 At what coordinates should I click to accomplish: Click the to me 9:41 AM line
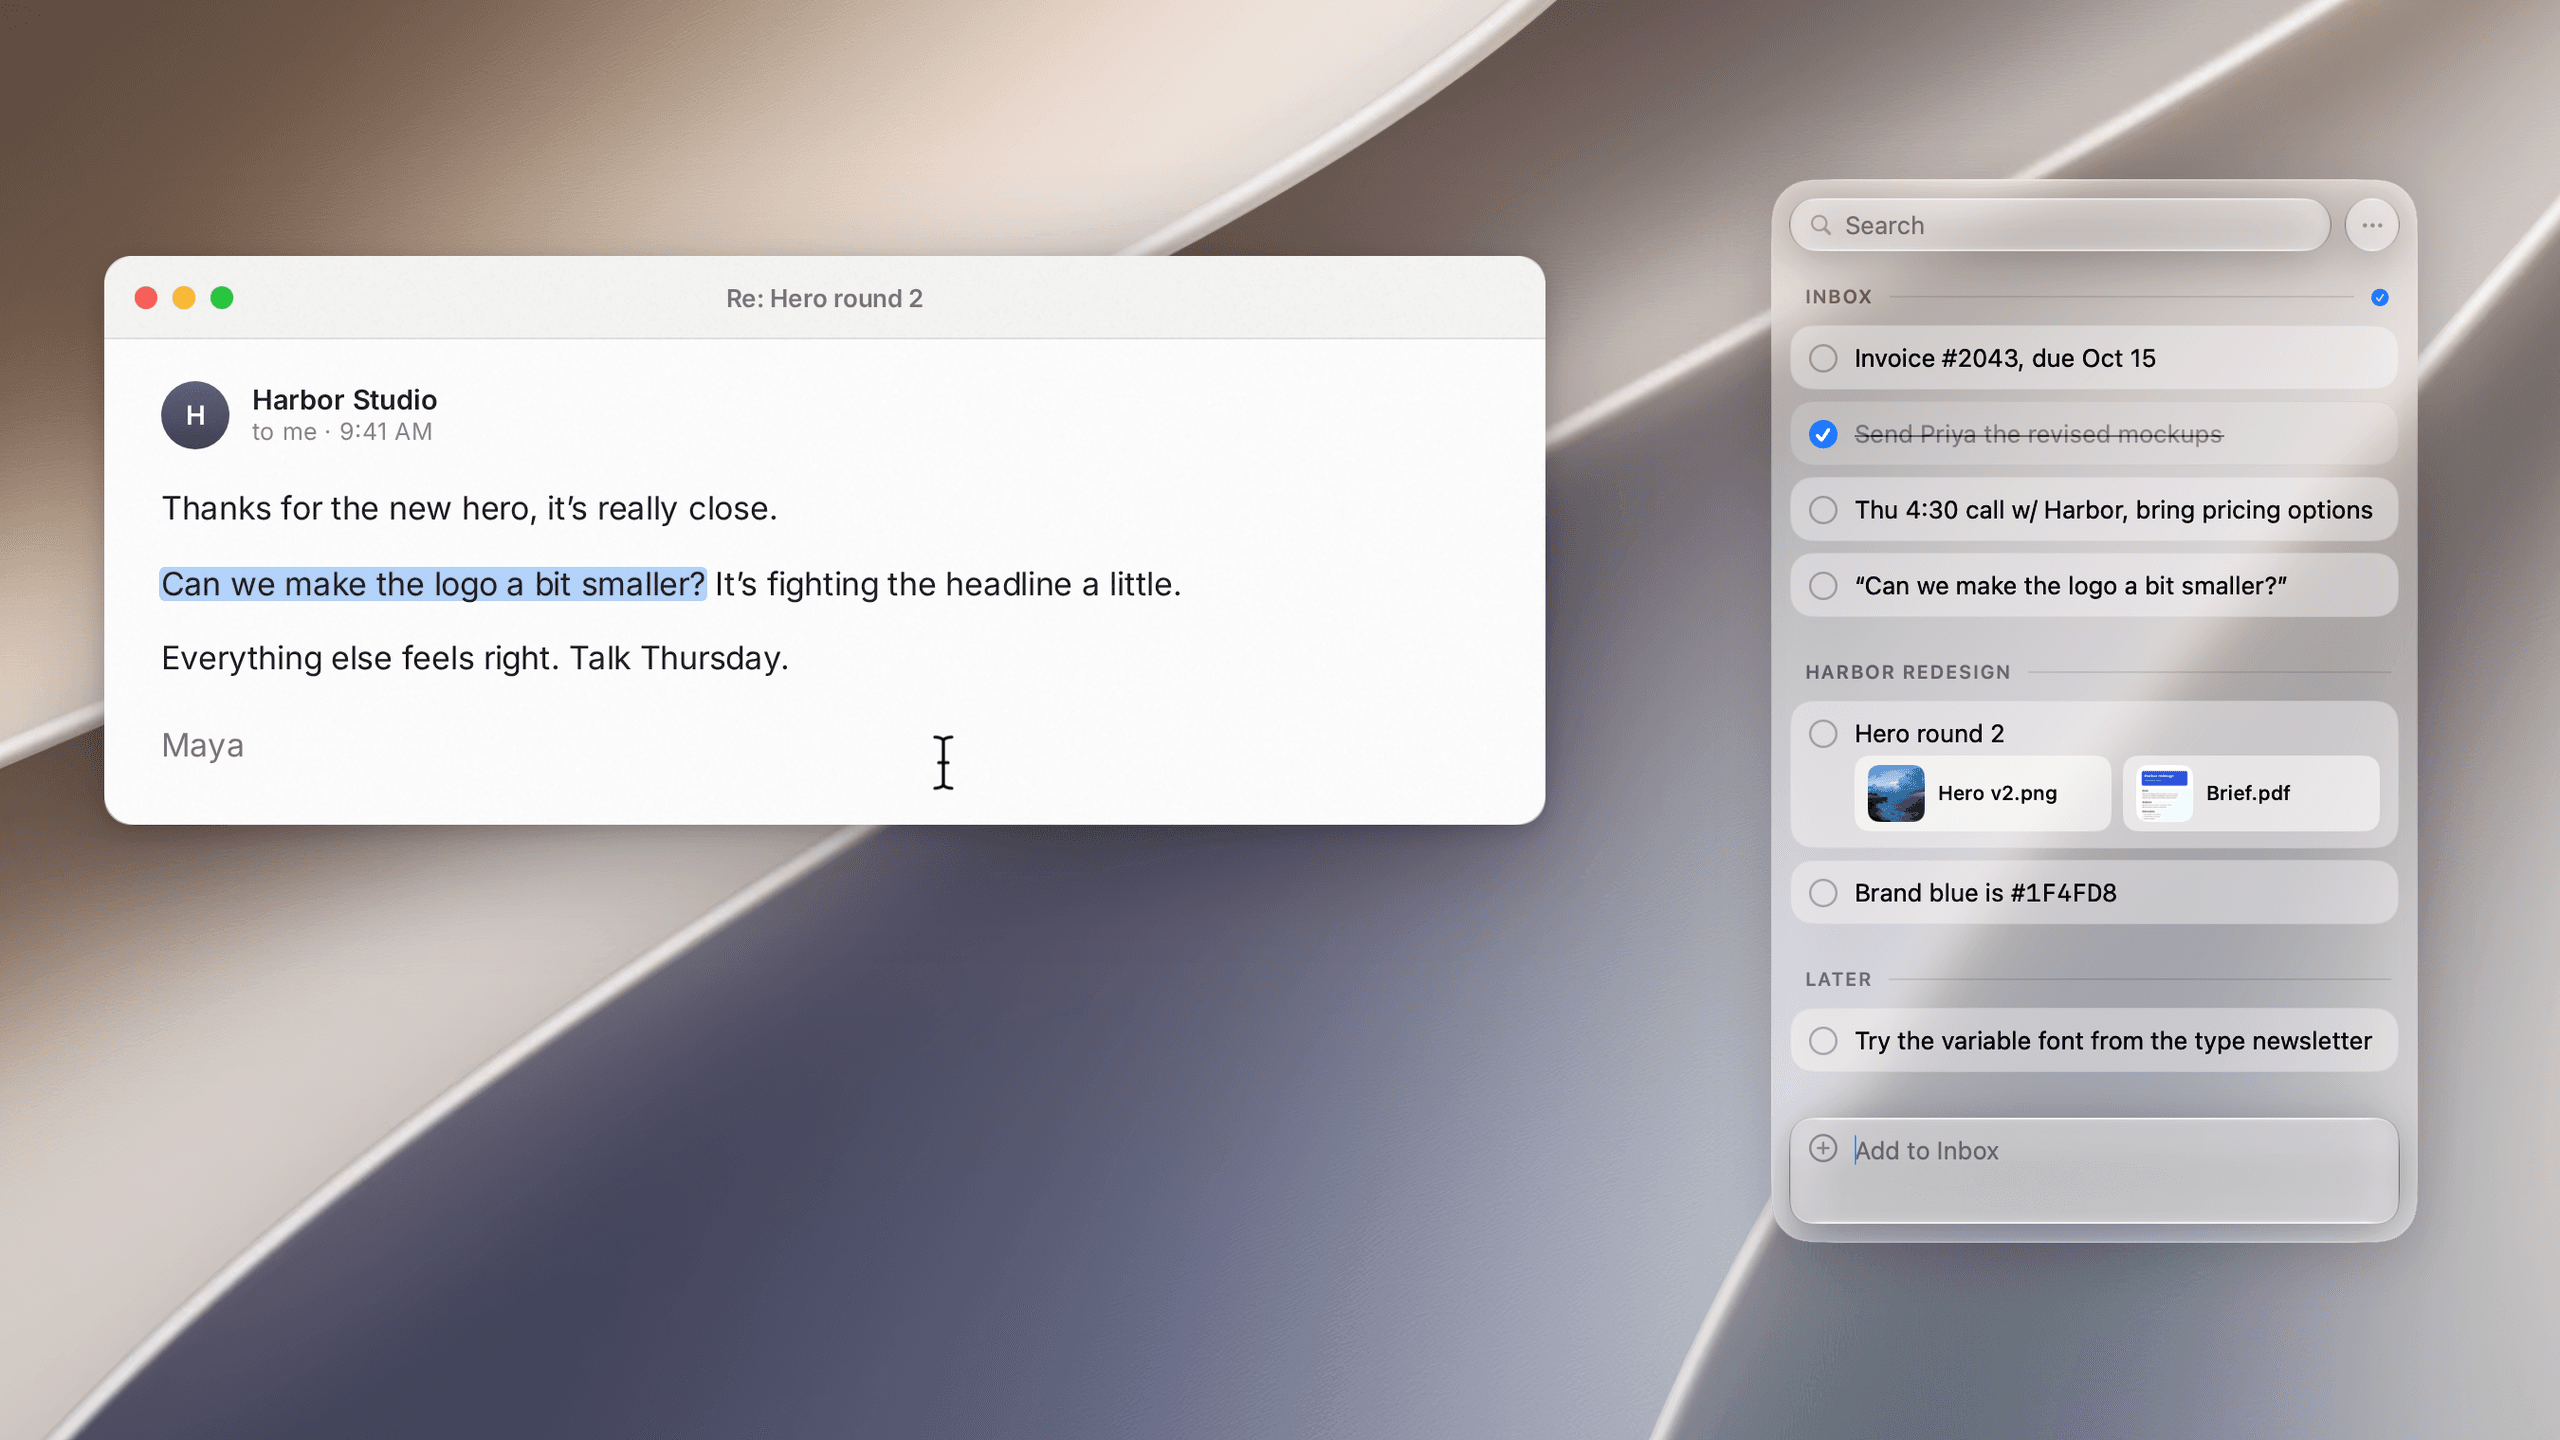click(342, 432)
